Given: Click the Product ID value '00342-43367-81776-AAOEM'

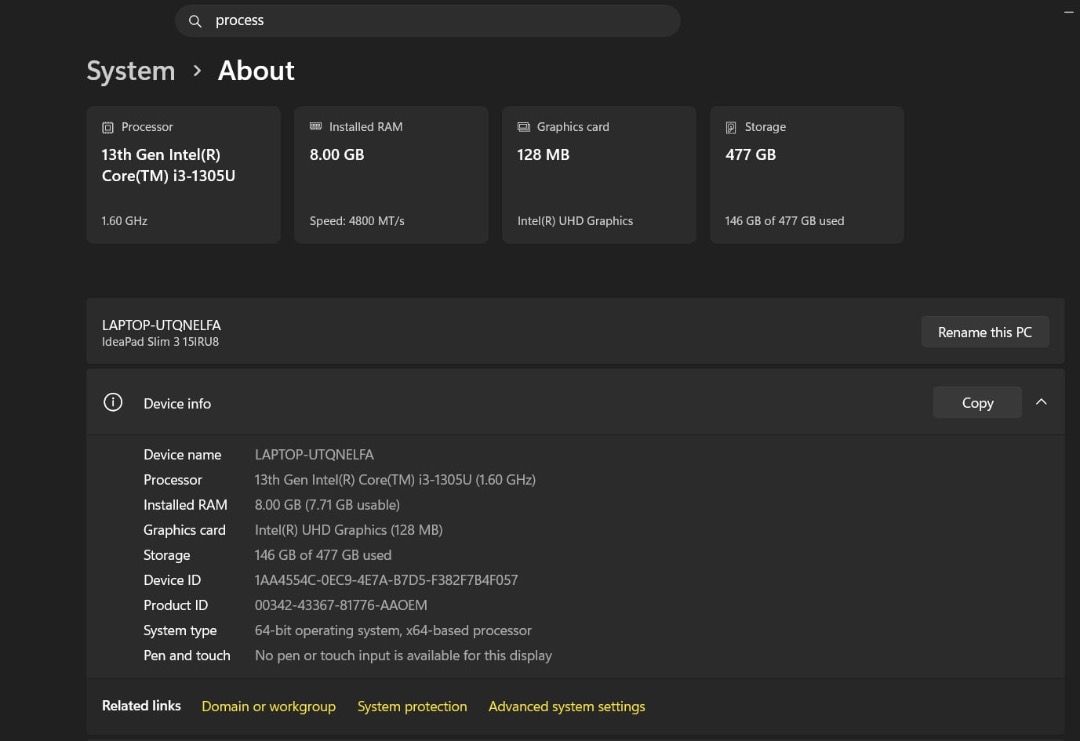Looking at the screenshot, I should tap(341, 605).
